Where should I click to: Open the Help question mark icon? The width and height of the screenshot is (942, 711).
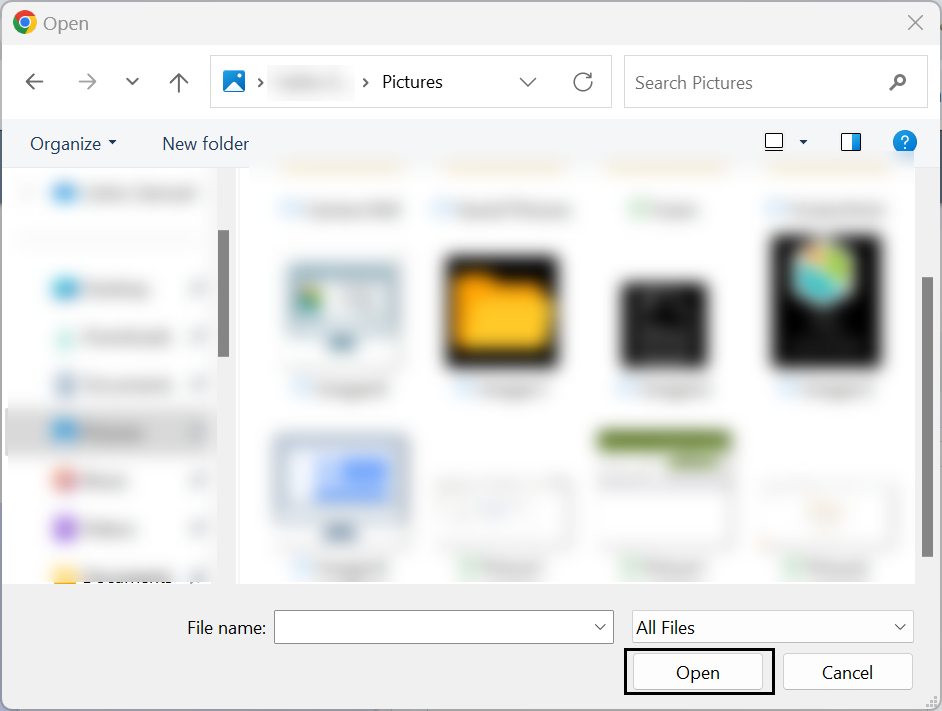pyautogui.click(x=904, y=142)
